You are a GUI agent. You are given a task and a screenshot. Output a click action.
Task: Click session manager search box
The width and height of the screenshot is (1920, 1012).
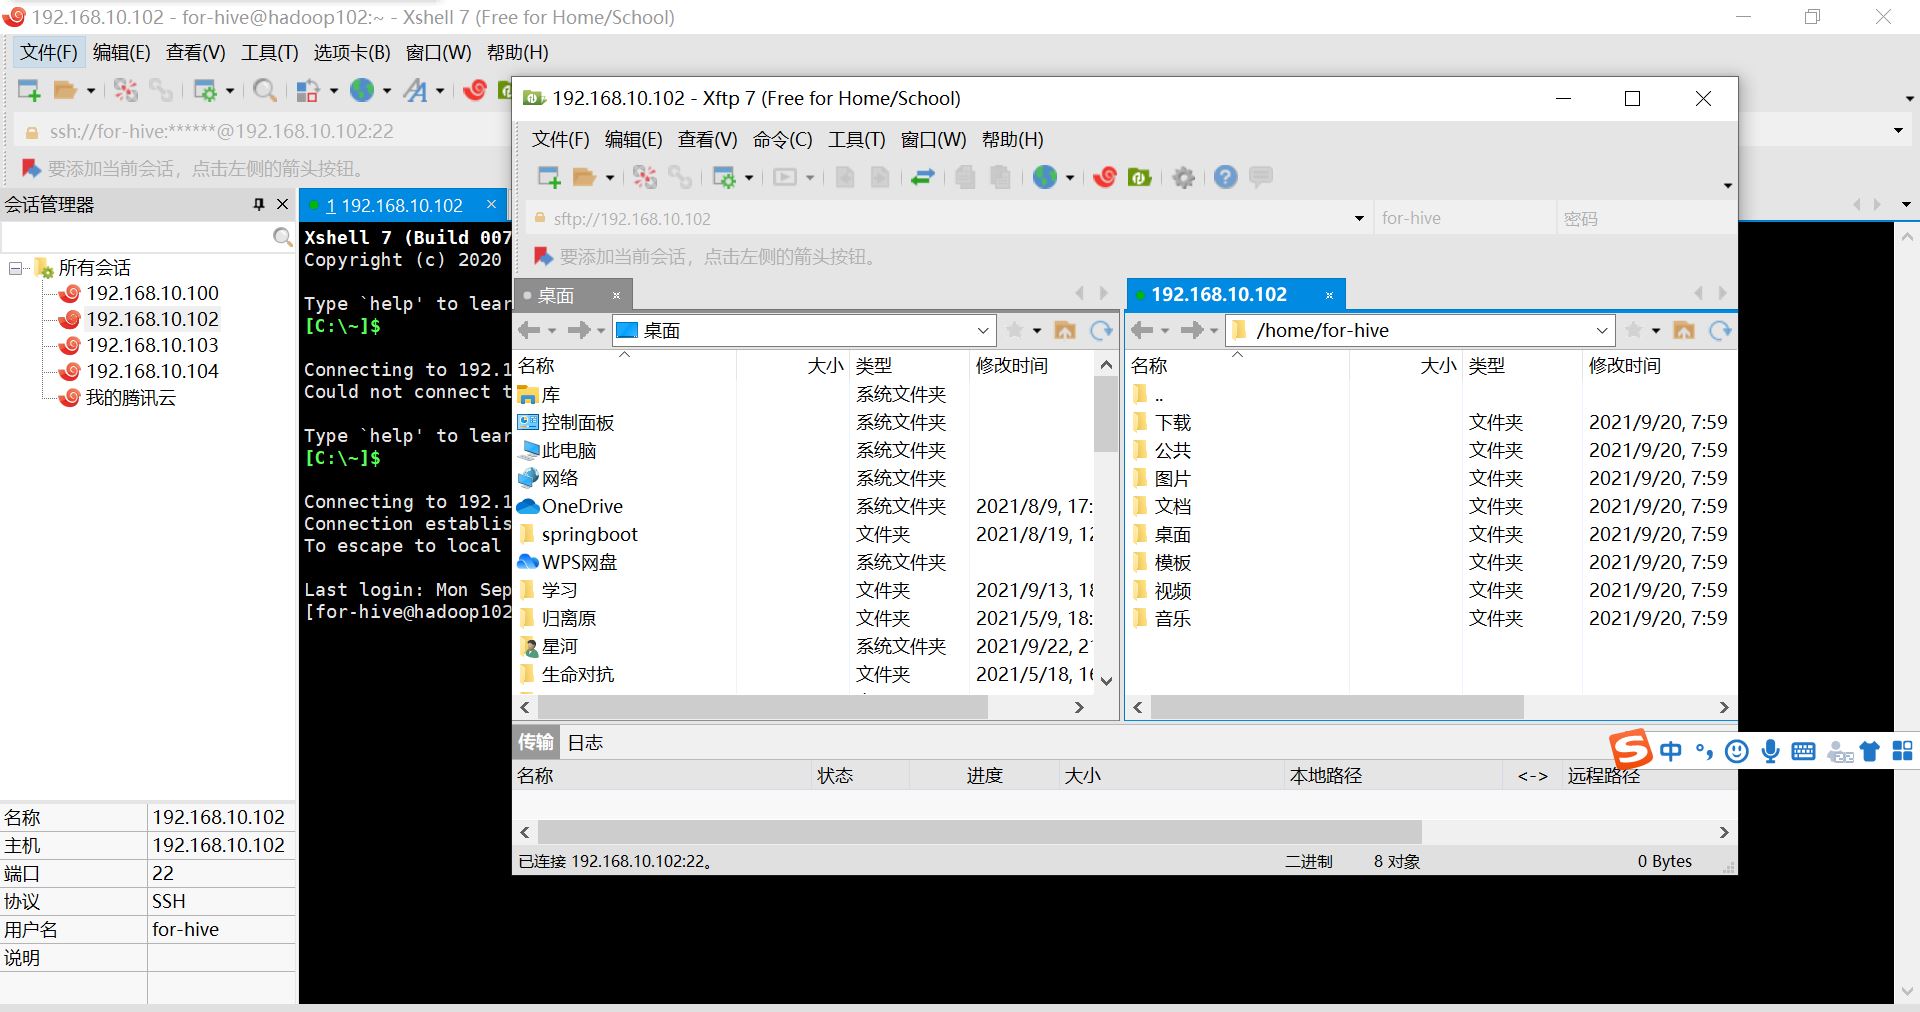[x=137, y=236]
